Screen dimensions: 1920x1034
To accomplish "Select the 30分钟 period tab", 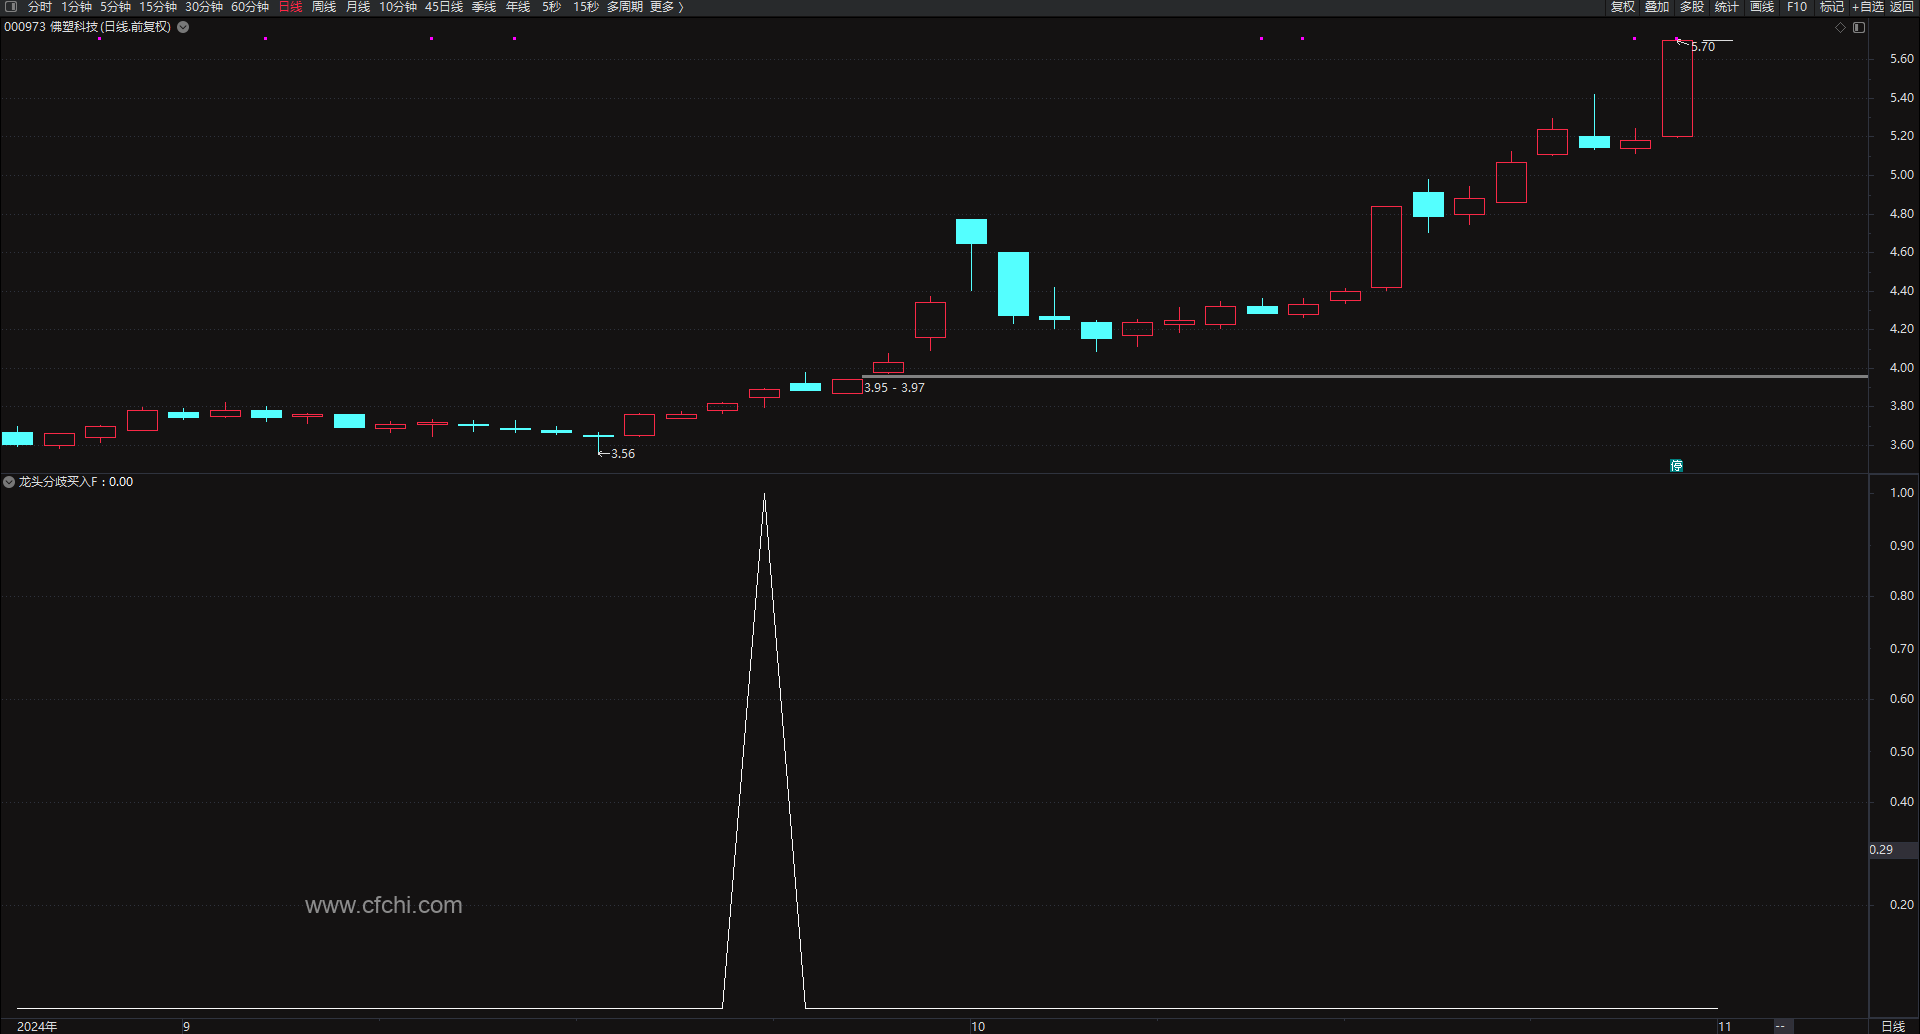I will tap(204, 7).
